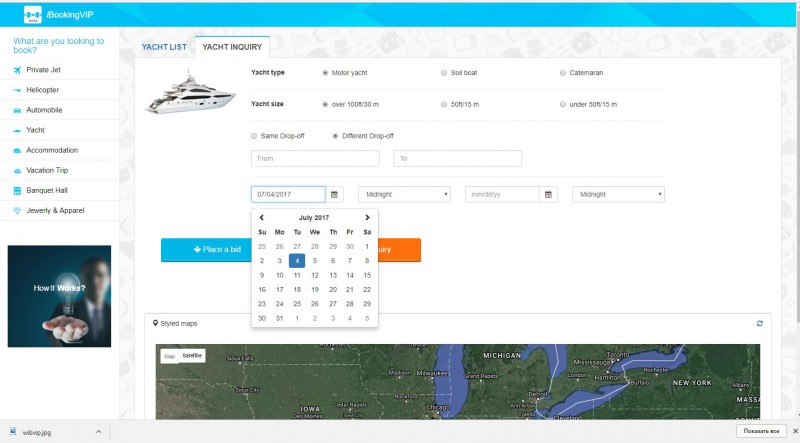This screenshot has height=443, width=800.
Task: Click the How It Works banner
Action: (59, 296)
